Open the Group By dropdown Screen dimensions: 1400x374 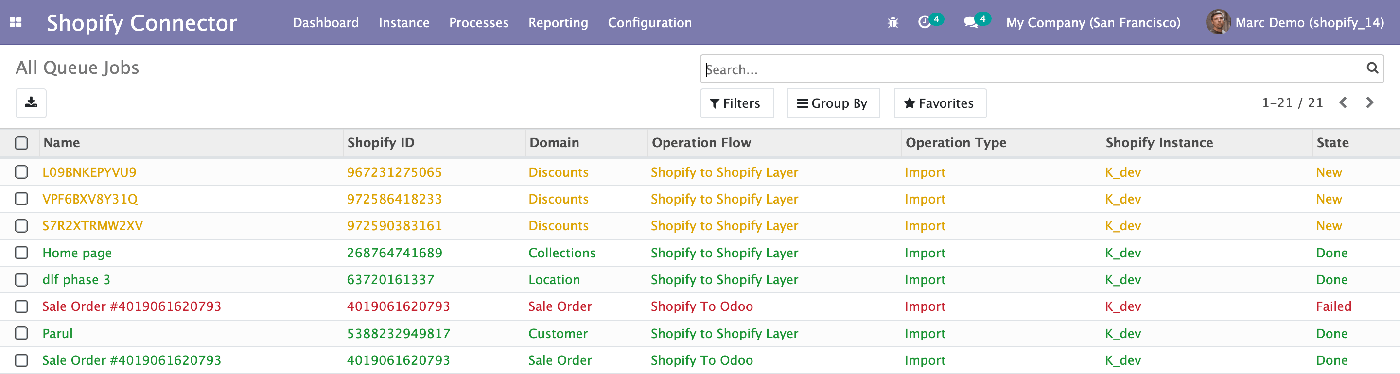click(x=832, y=103)
